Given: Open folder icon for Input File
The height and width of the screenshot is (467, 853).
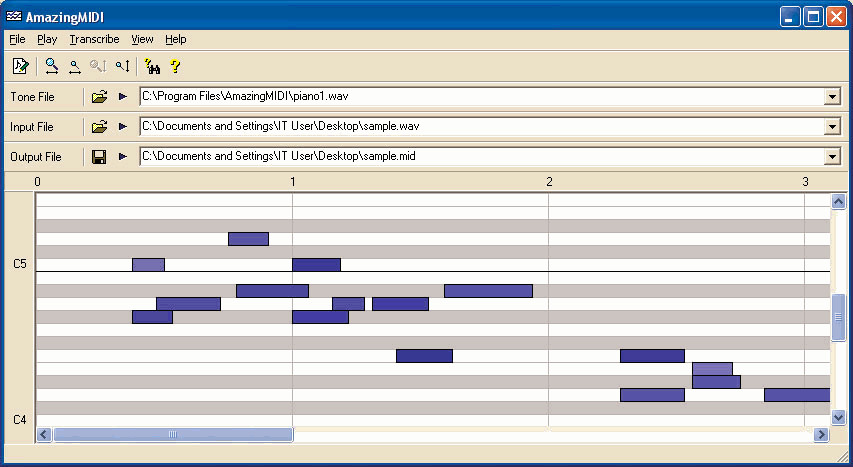Looking at the screenshot, I should coord(99,127).
